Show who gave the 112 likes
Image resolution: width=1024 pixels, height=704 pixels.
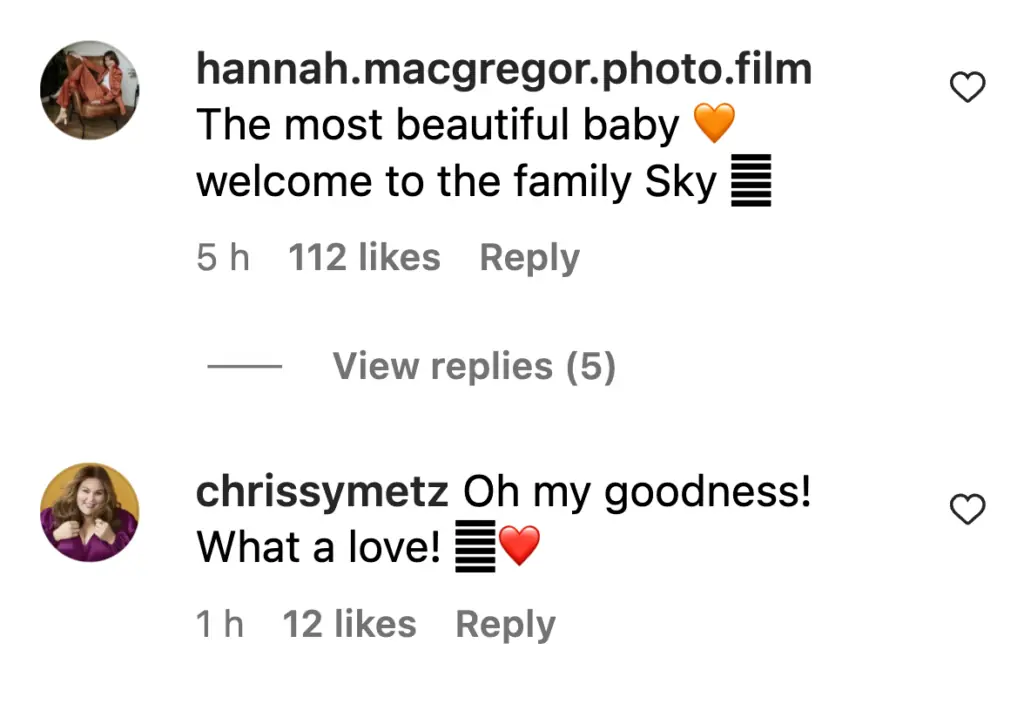pos(364,258)
